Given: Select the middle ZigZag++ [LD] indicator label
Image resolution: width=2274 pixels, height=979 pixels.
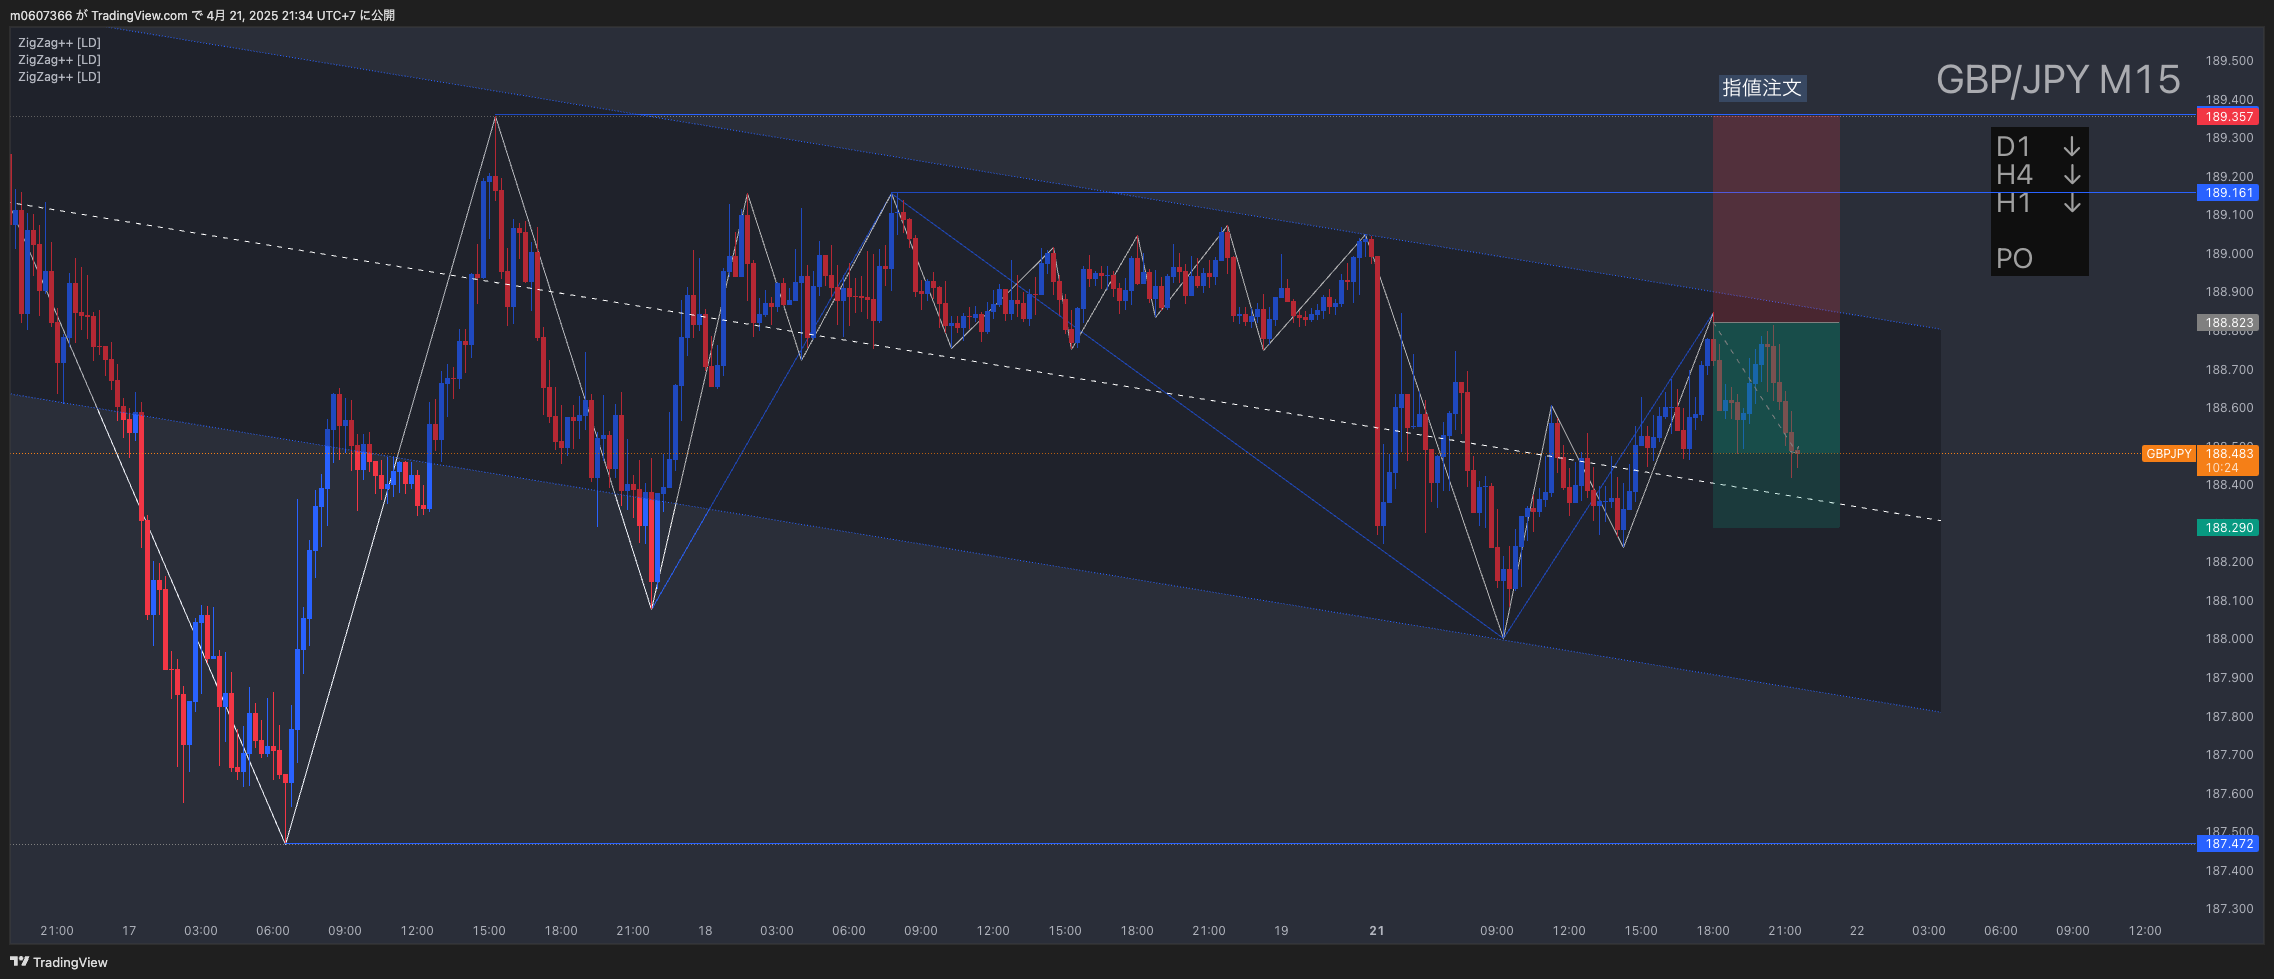Looking at the screenshot, I should (x=59, y=60).
